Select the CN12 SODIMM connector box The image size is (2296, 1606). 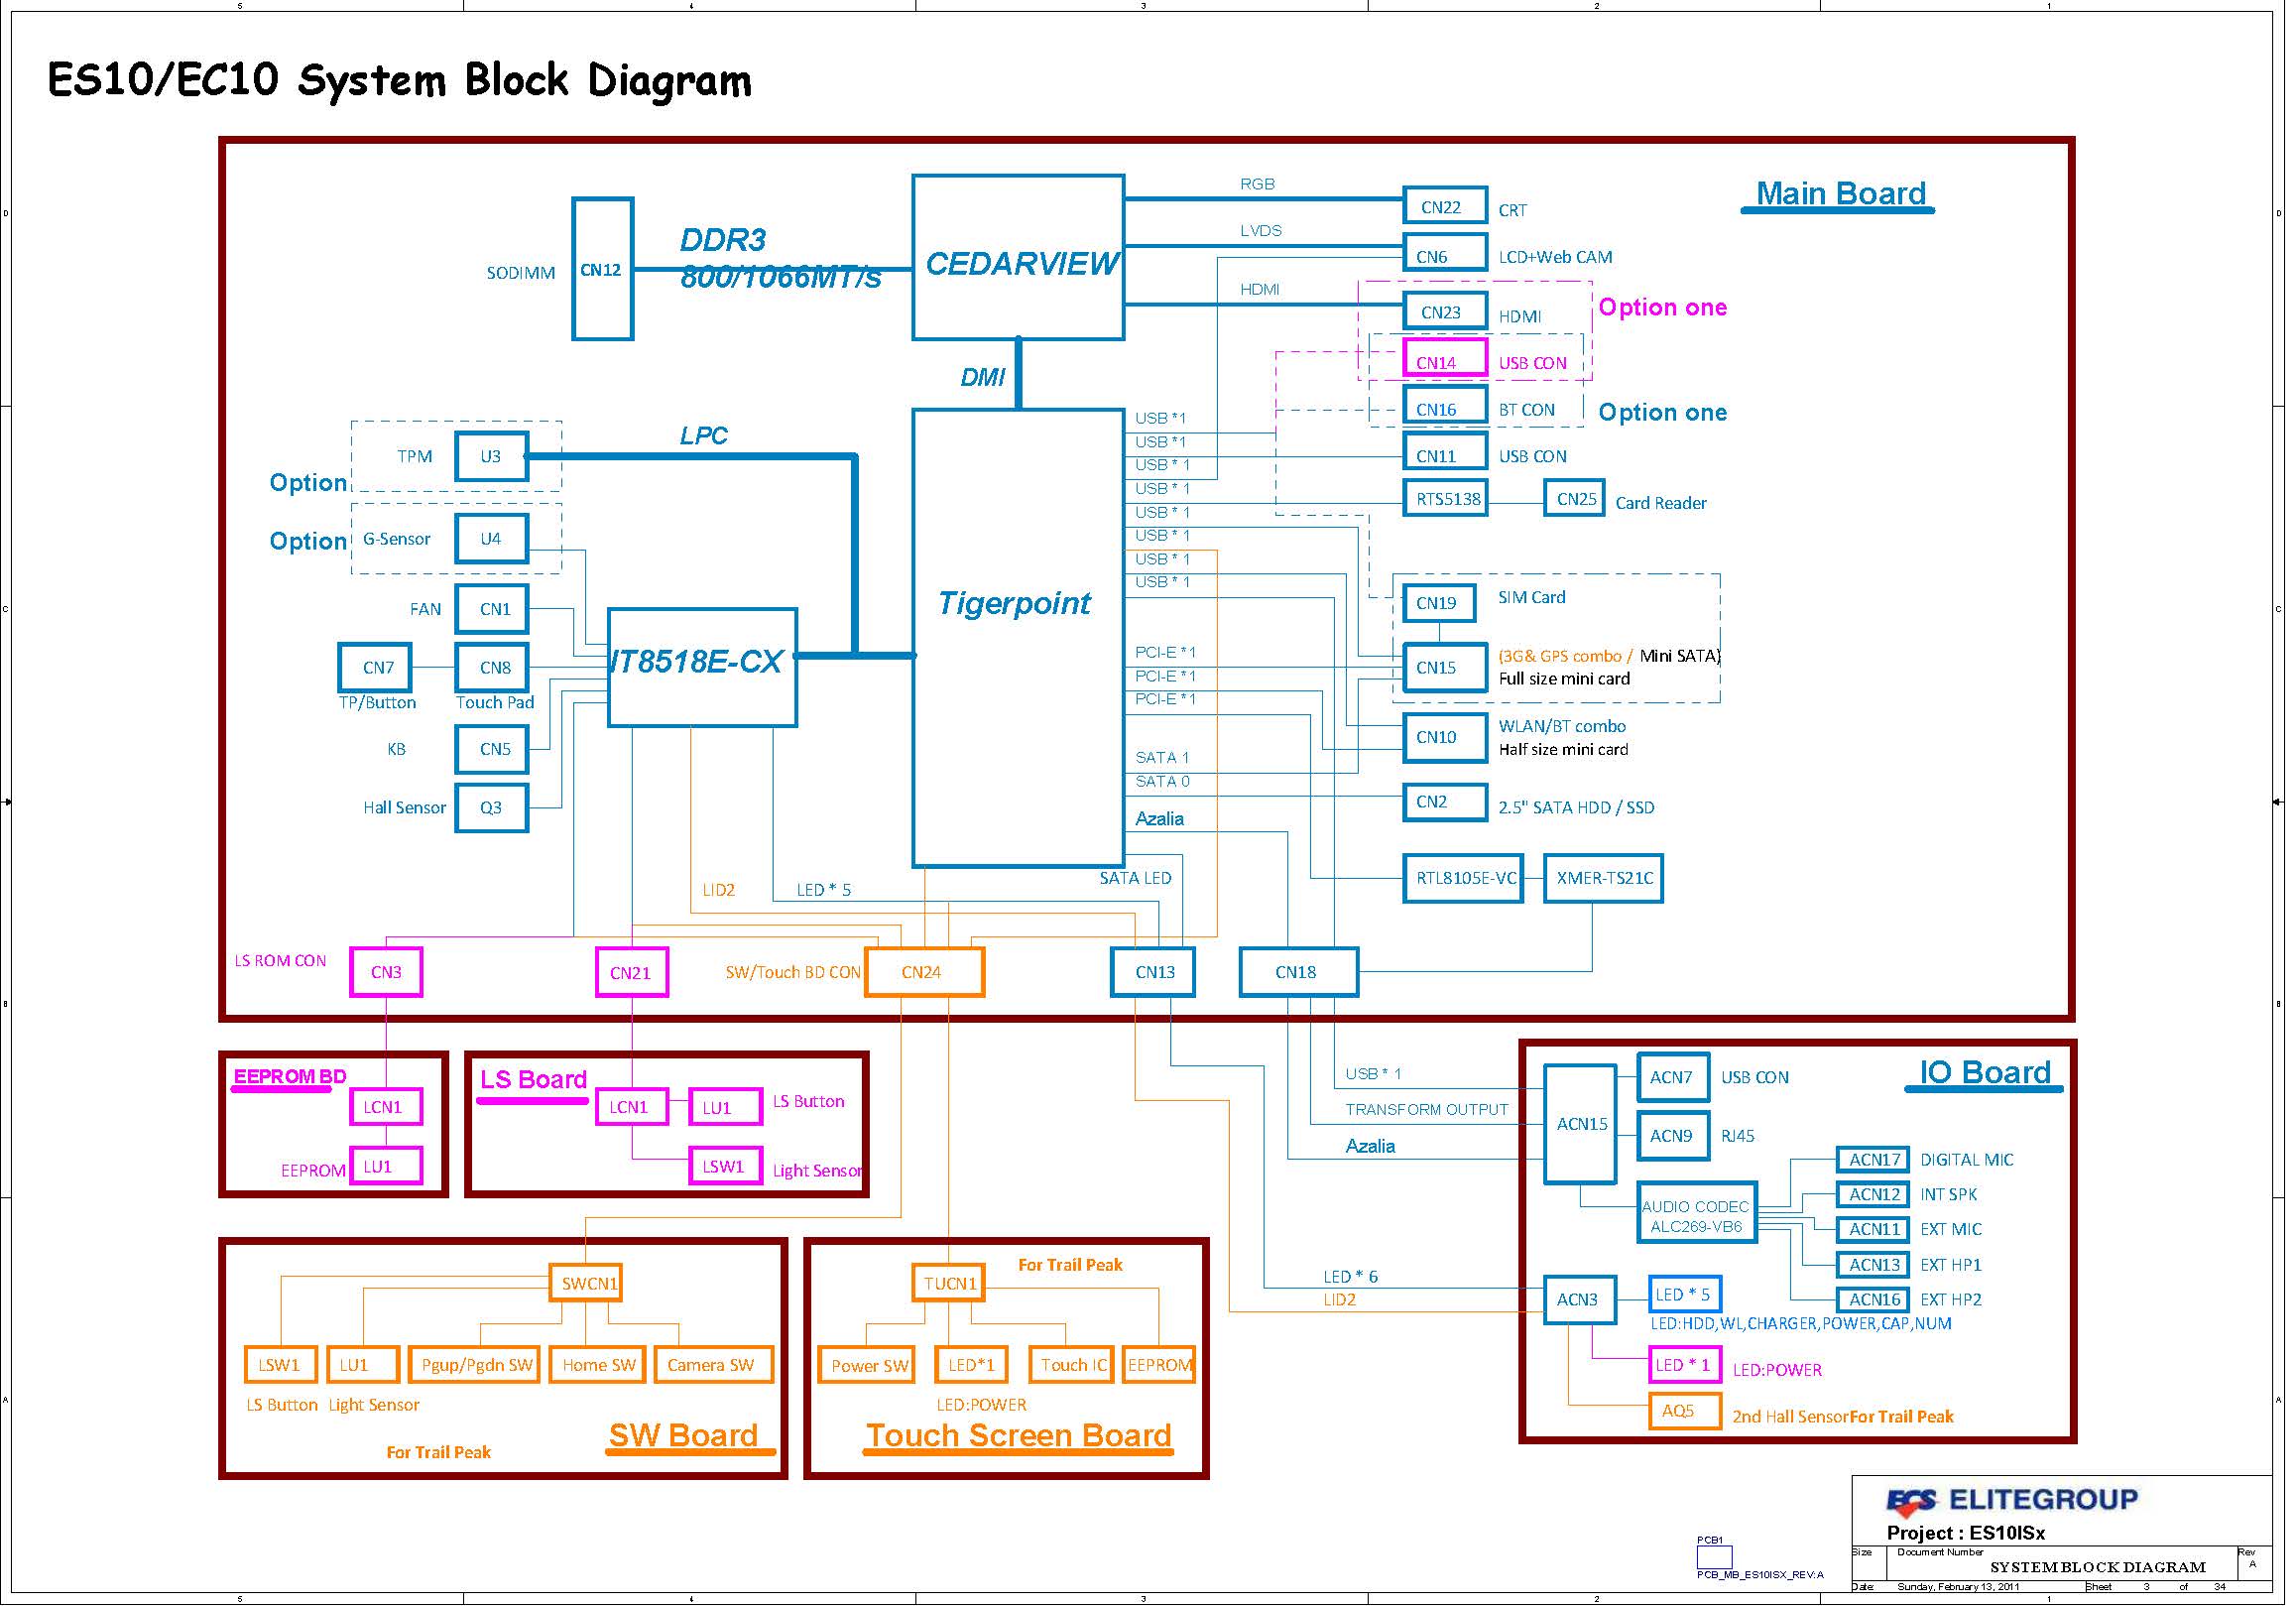pos(604,270)
